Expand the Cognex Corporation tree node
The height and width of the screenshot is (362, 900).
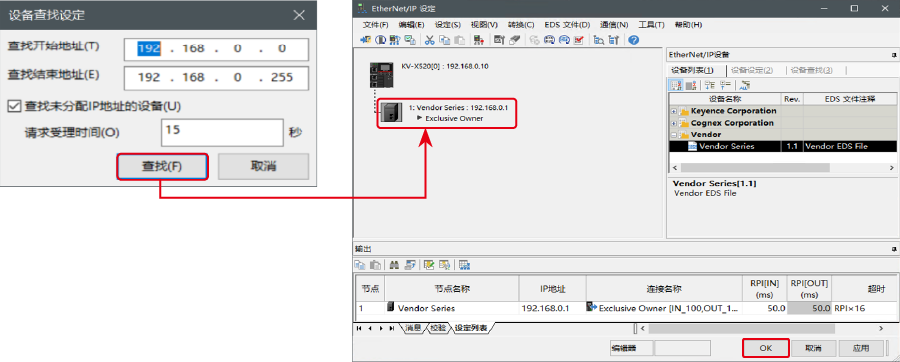[x=673, y=123]
